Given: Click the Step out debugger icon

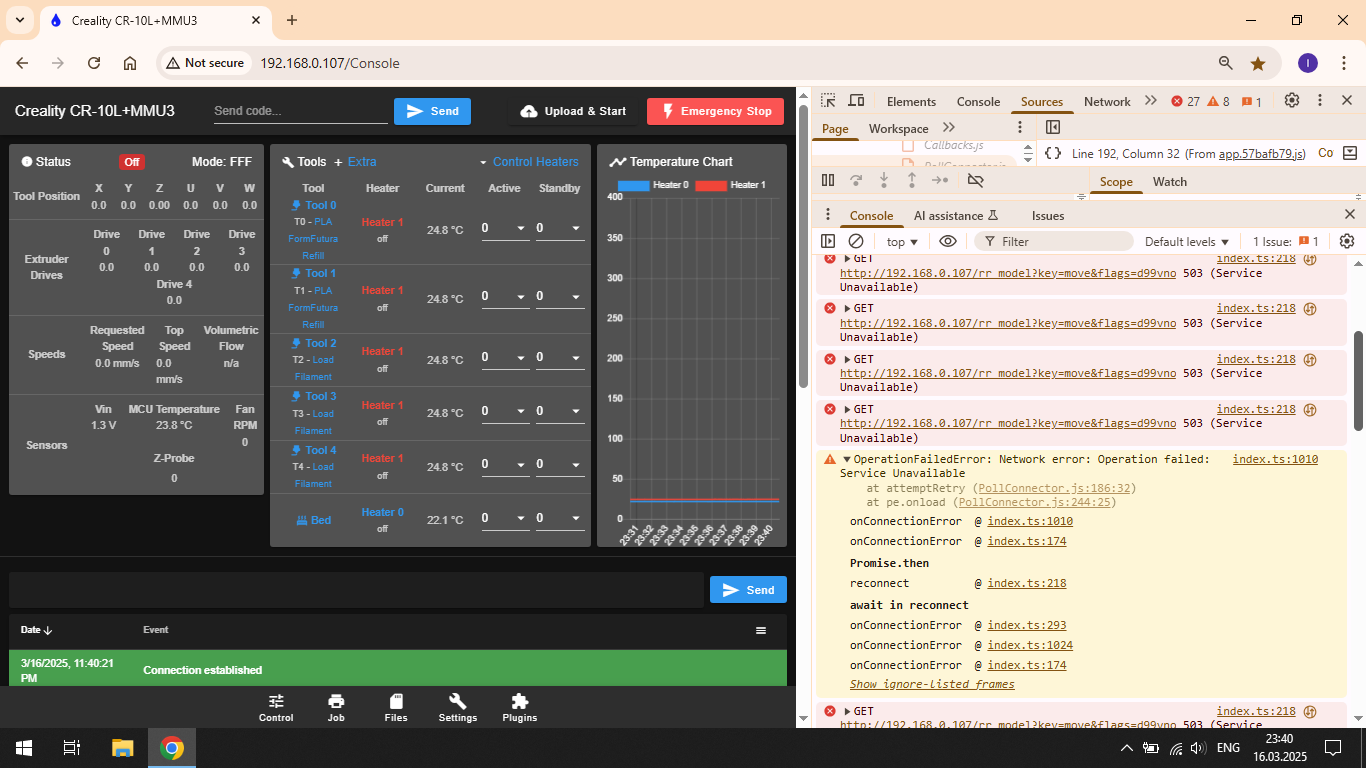Looking at the screenshot, I should [x=912, y=180].
